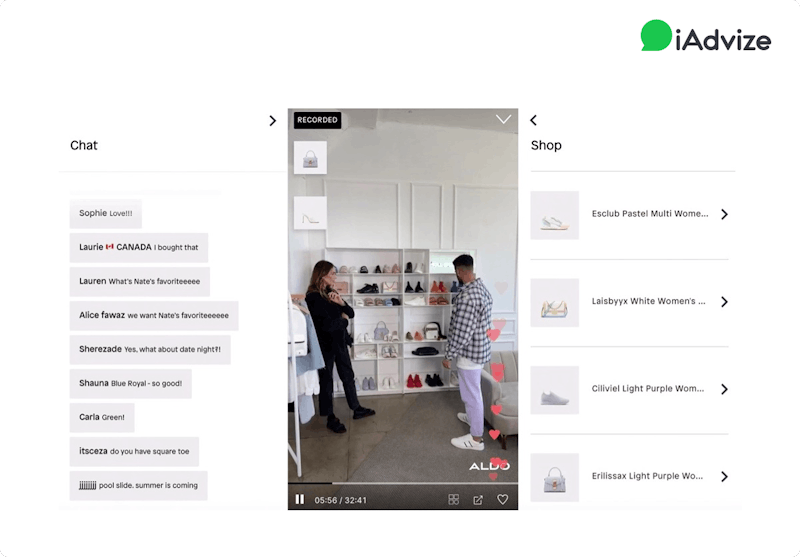Open the grid view icon in player
This screenshot has height=557, width=800.
pos(453,500)
